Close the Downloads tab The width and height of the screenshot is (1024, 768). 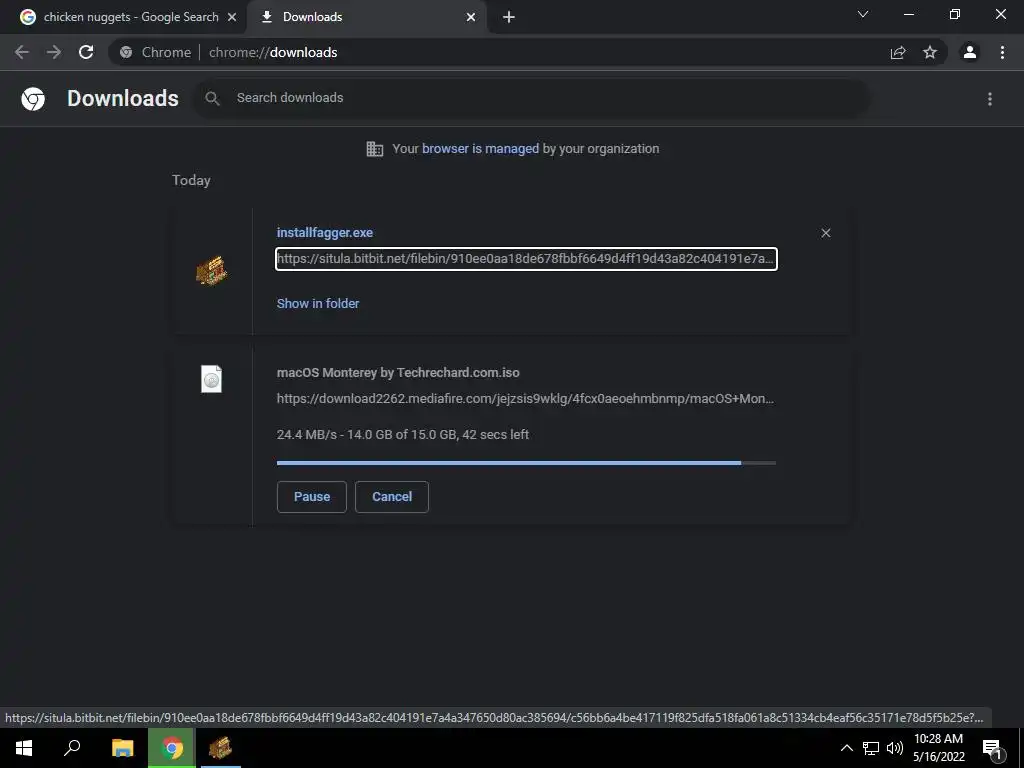471,17
